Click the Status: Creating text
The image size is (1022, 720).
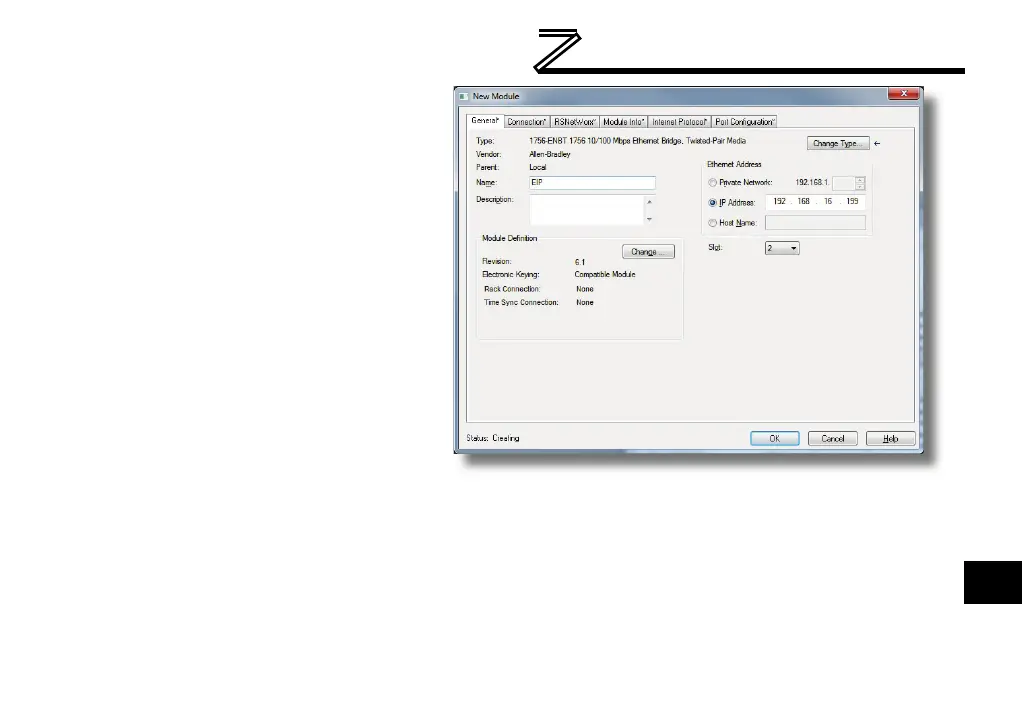493,439
